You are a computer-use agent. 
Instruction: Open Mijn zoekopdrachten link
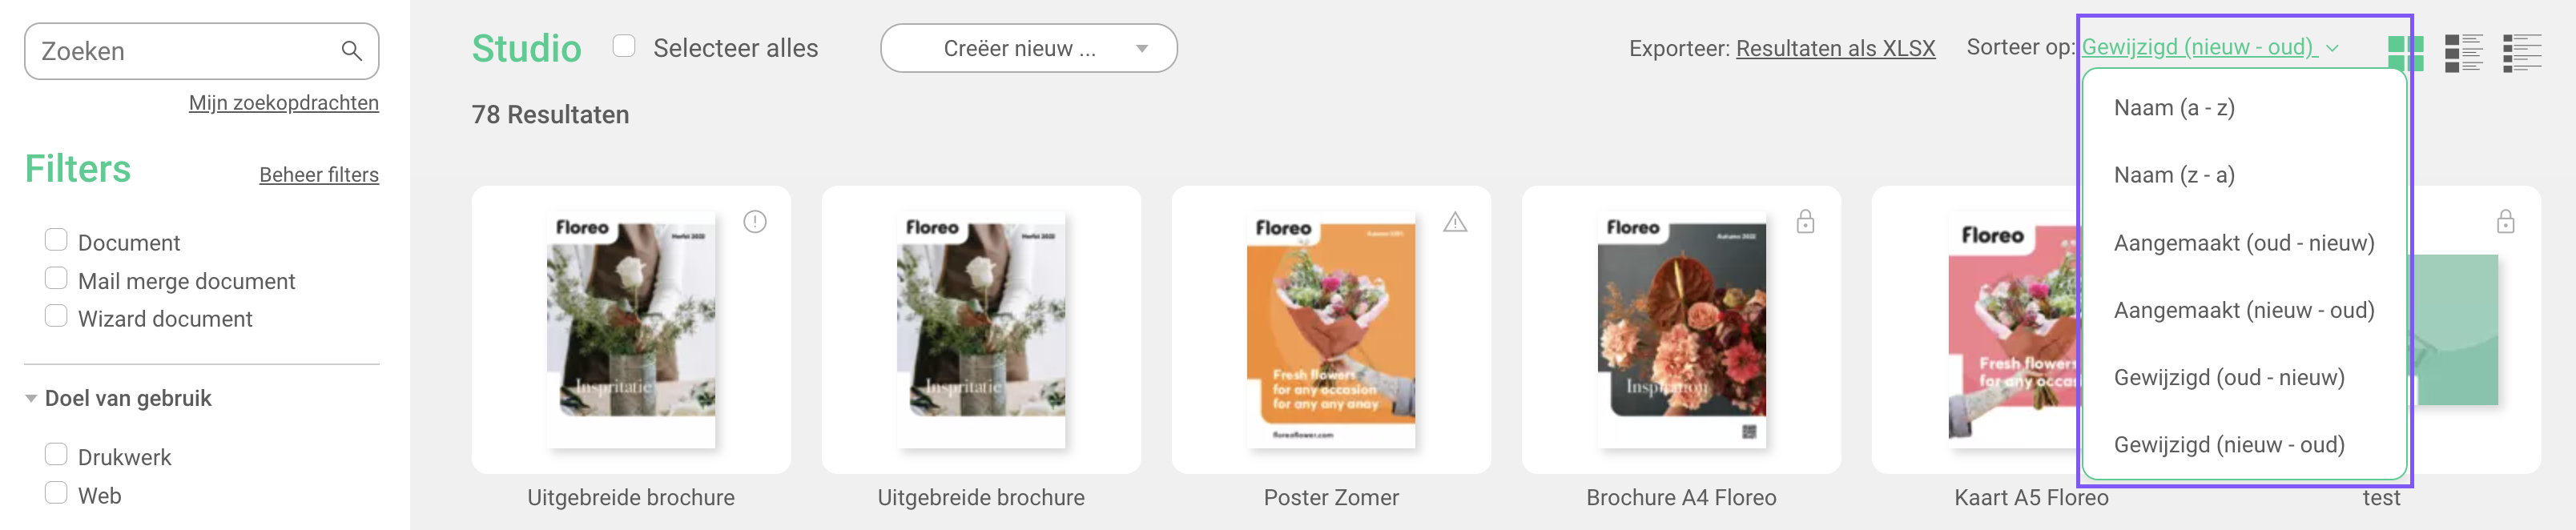coord(284,103)
